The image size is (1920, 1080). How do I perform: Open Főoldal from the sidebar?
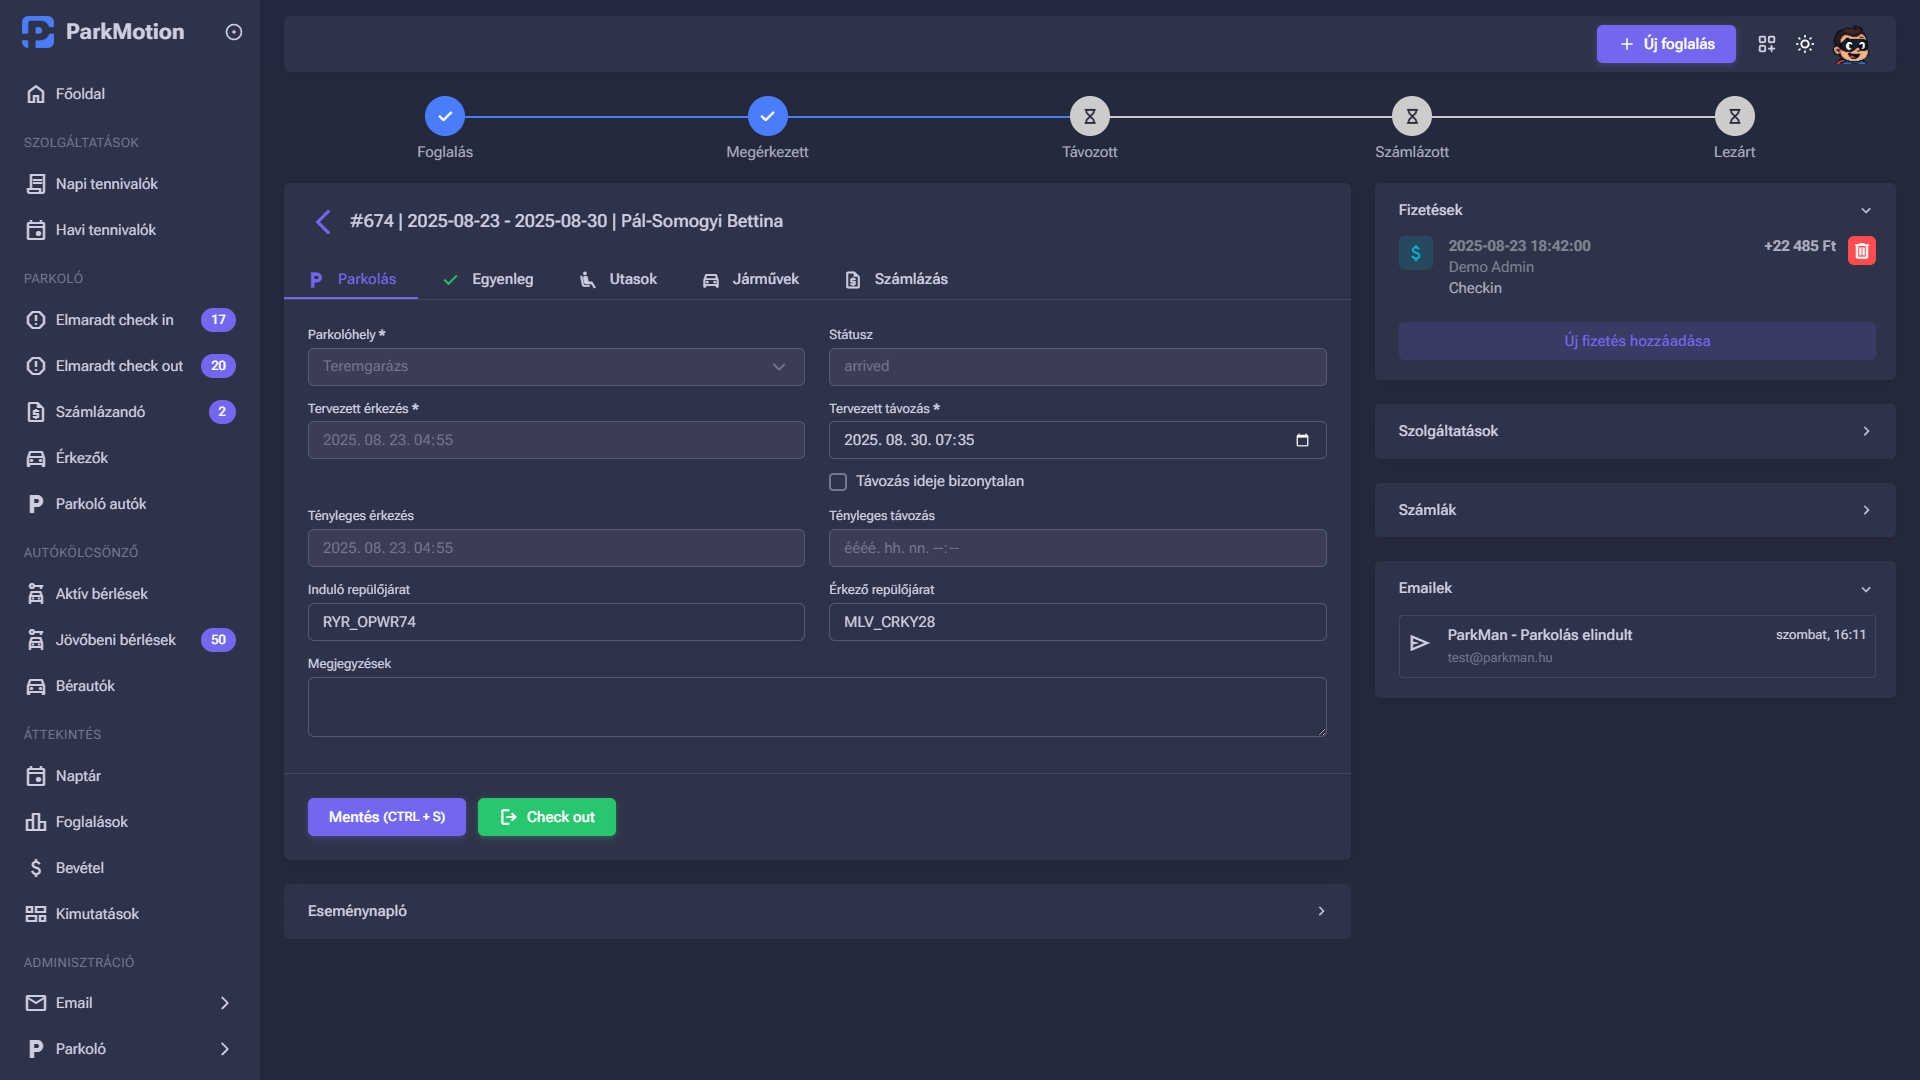point(79,93)
